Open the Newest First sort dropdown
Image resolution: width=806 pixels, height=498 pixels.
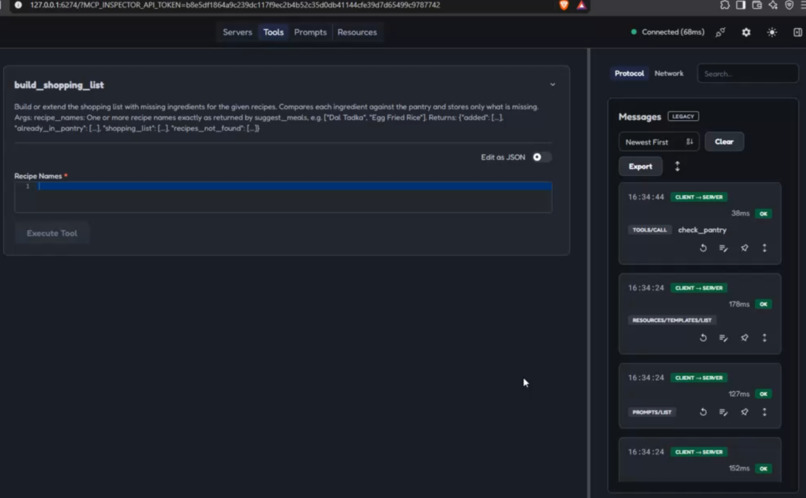659,142
